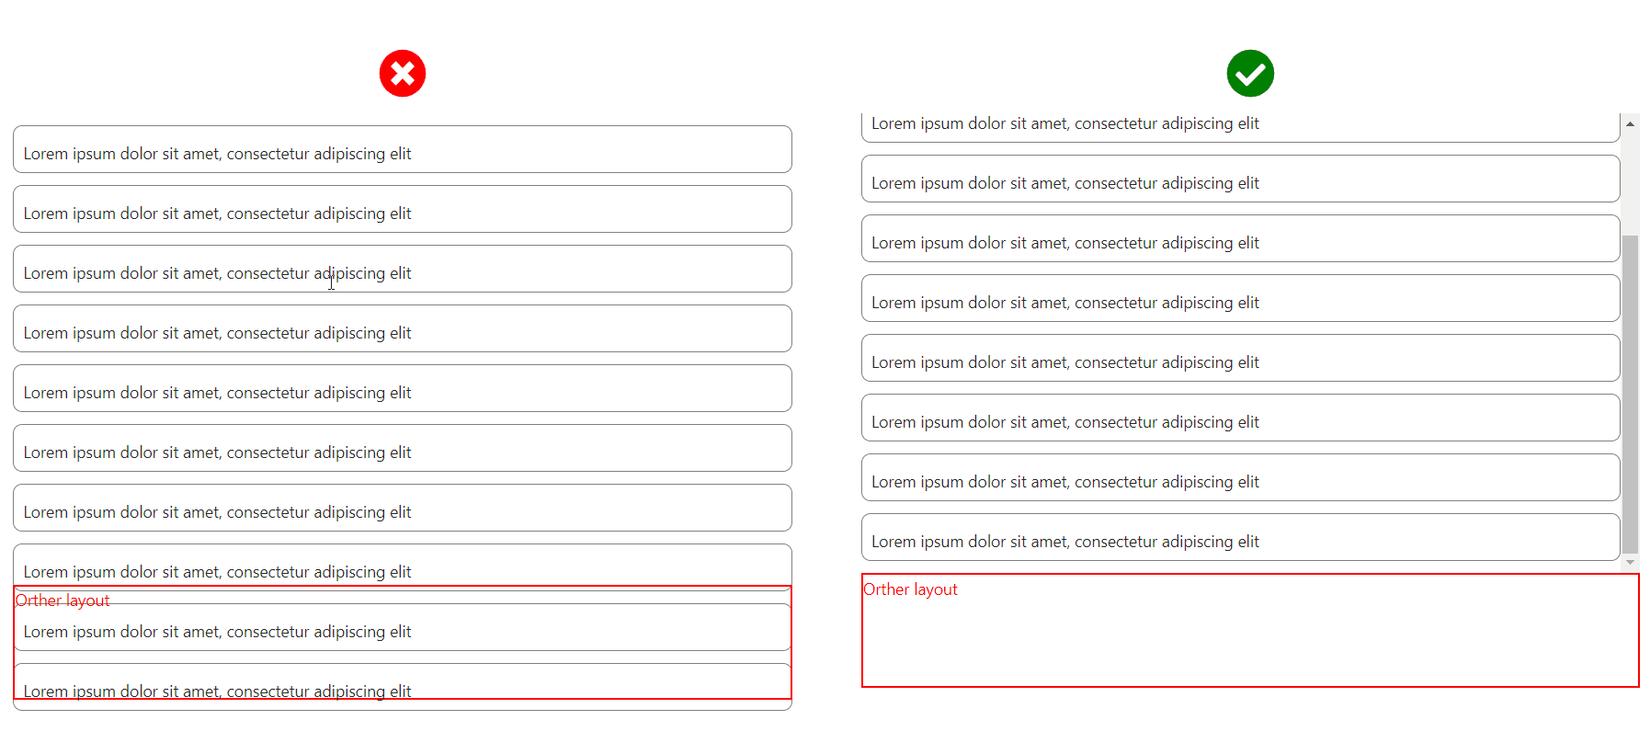Viewport: 1650px width, 734px height.
Task: Click the green checkmark icon
Action: (x=1250, y=73)
